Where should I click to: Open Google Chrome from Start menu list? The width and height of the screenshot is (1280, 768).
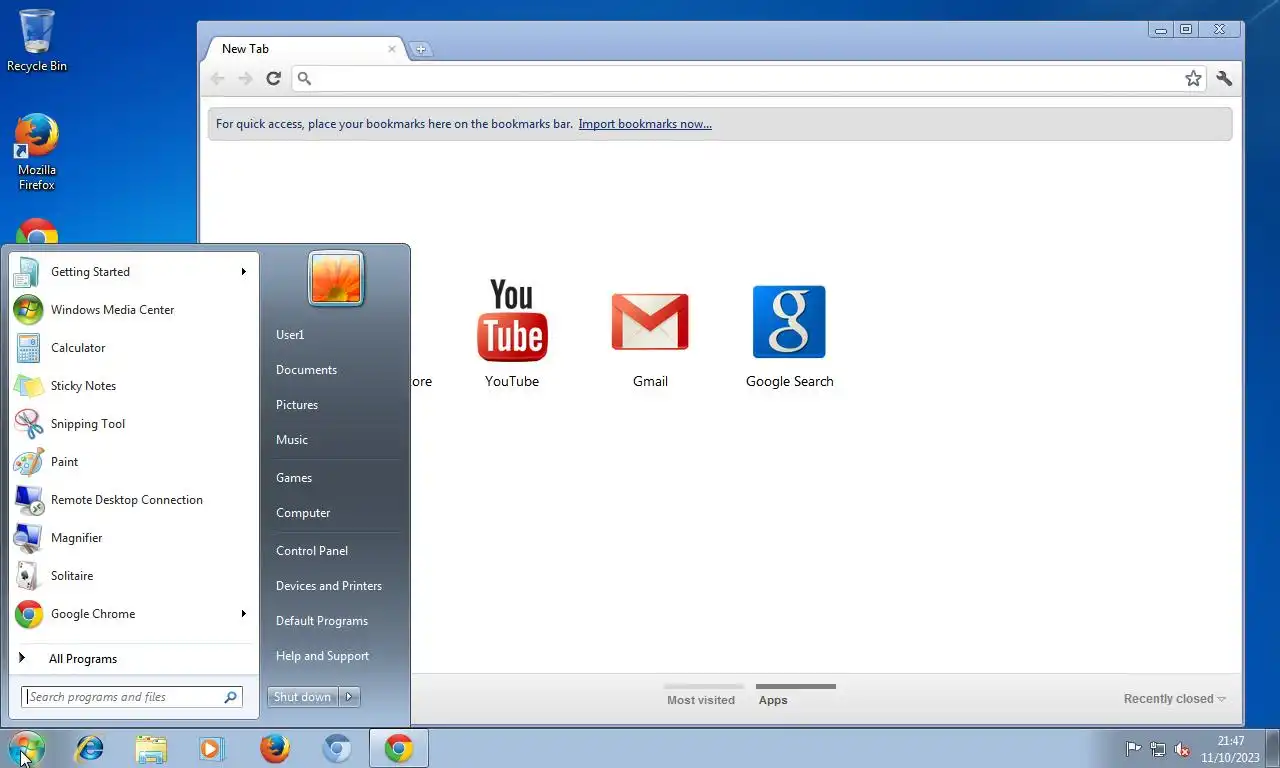(x=133, y=614)
